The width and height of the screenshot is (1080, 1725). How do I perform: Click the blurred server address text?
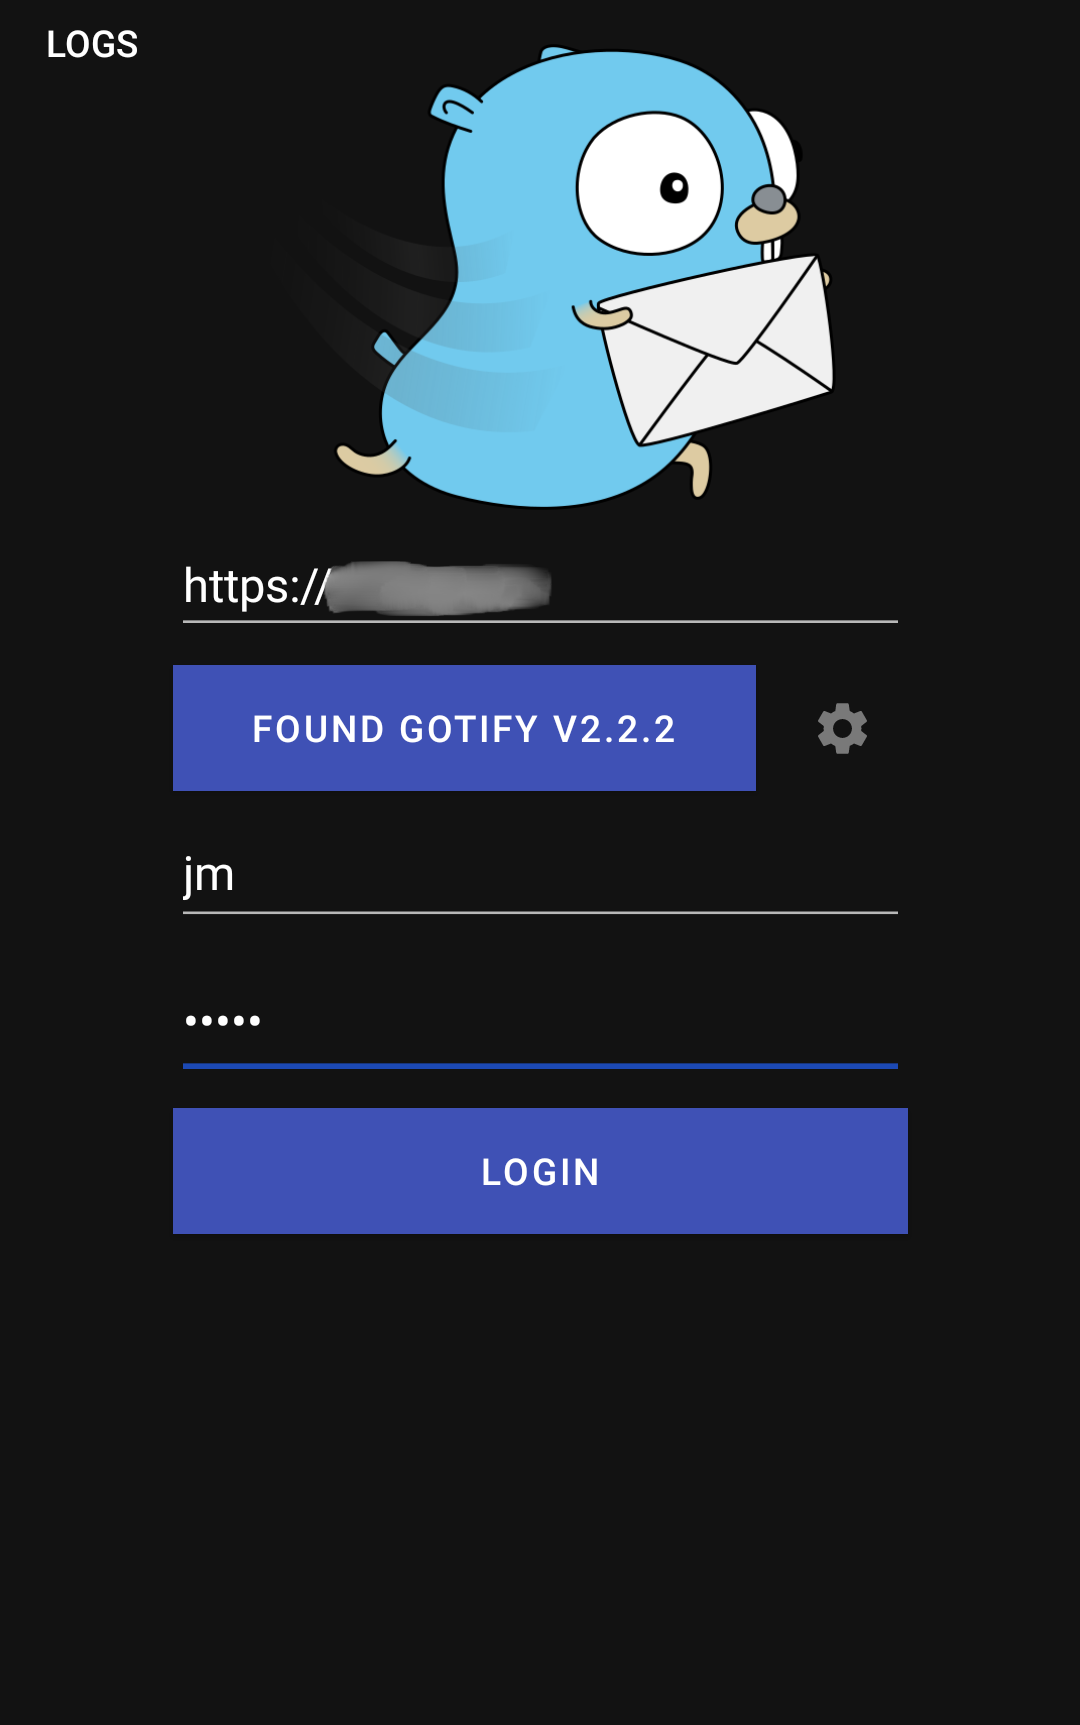pyautogui.click(x=438, y=588)
